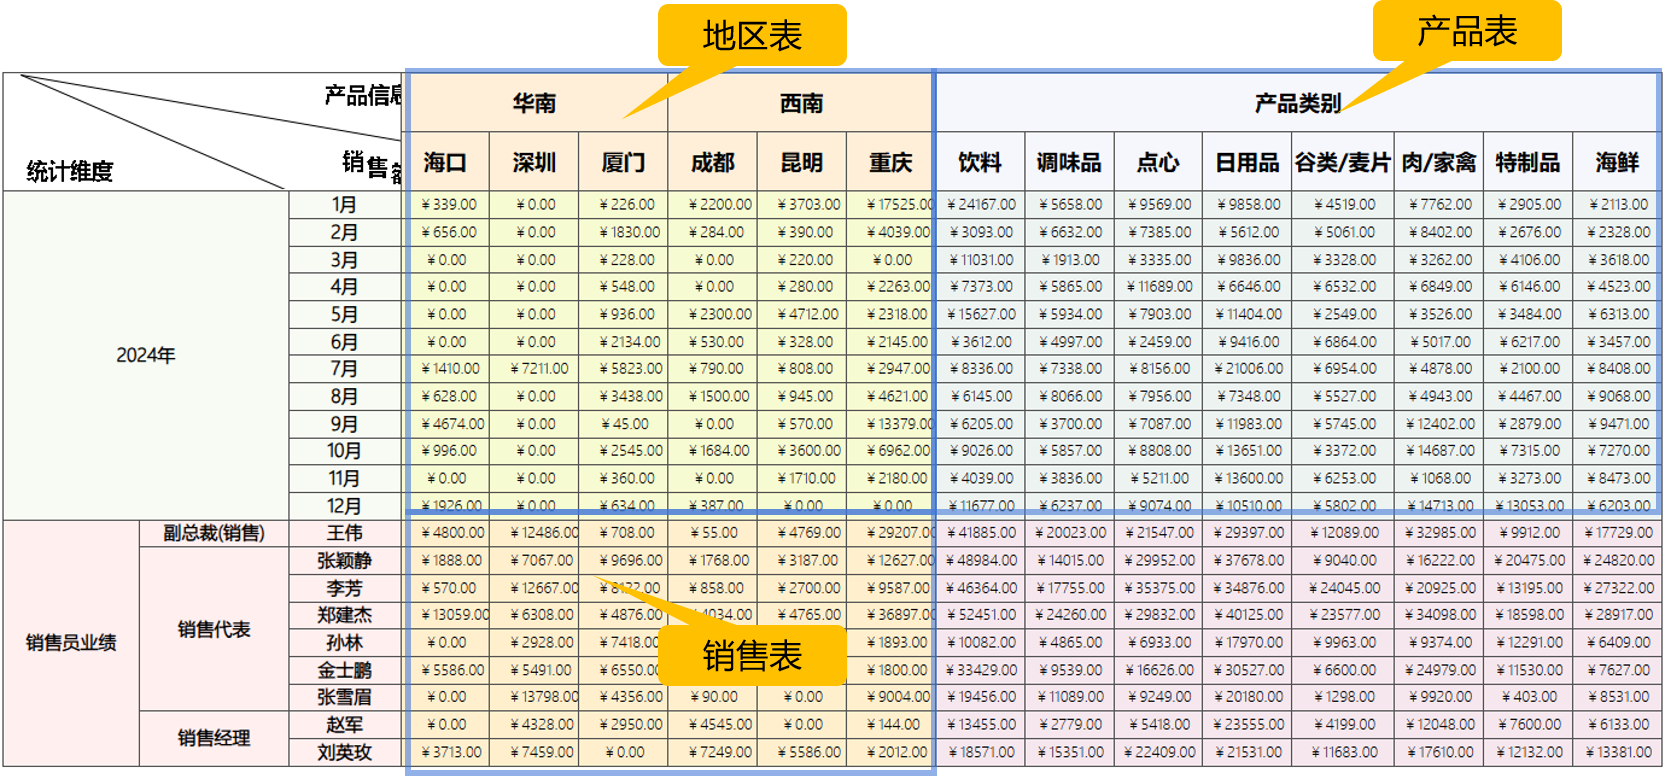The image size is (1665, 776).
Task: Click the ¥15627.00 cell for 5月 饮料
Action: pyautogui.click(x=980, y=314)
